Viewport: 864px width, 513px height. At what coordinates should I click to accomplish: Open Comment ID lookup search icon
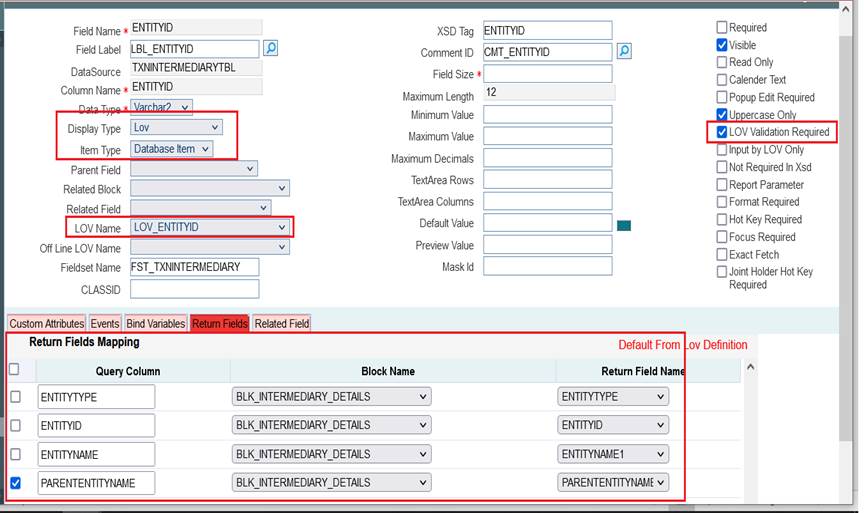[624, 51]
